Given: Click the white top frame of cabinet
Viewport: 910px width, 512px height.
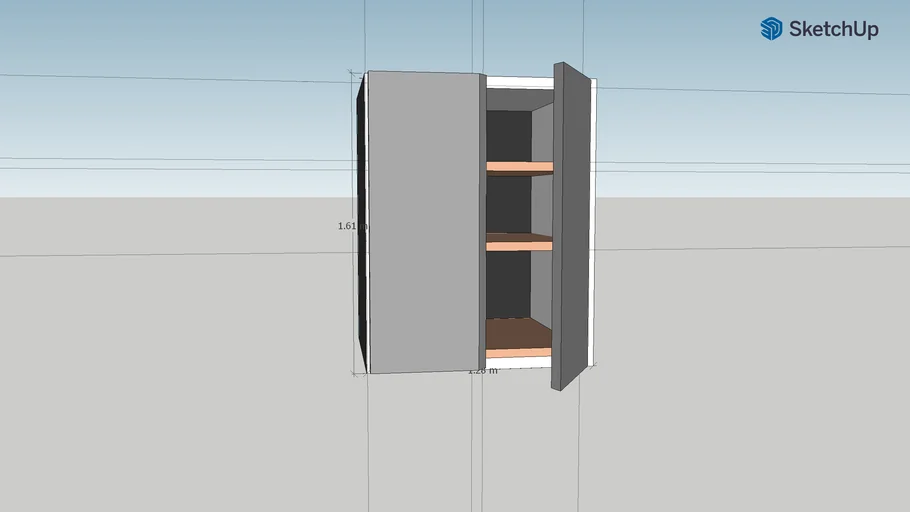Looking at the screenshot, I should (520, 79).
